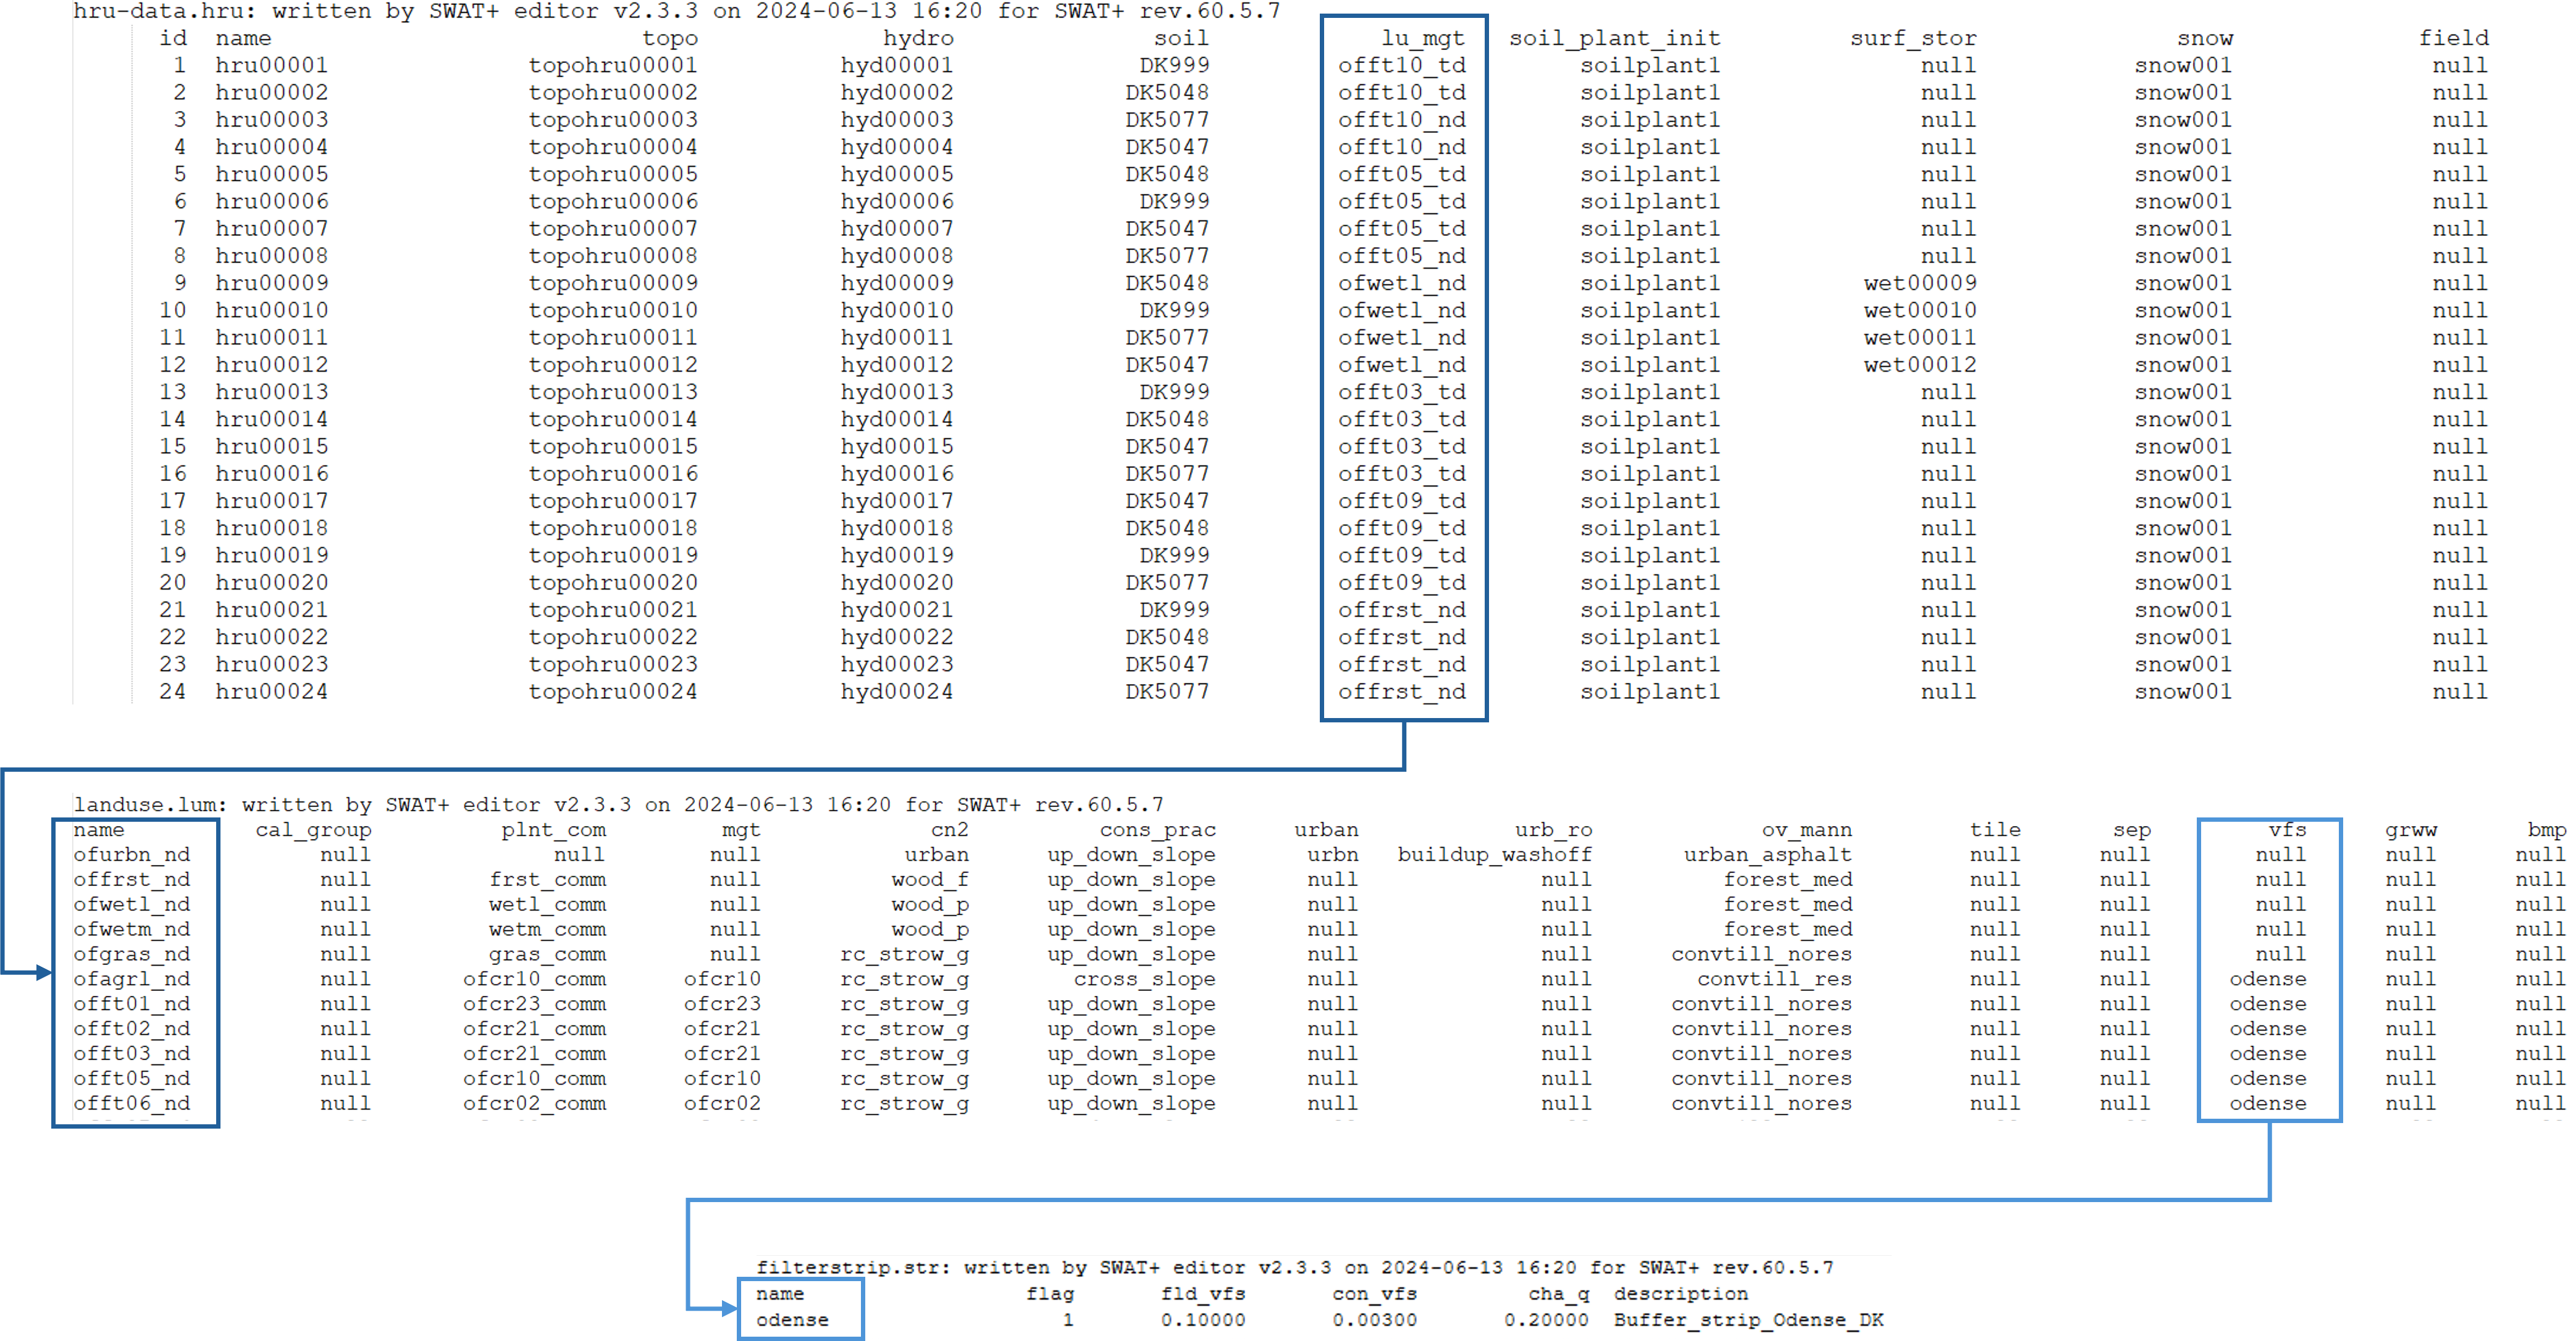Click the fld_vfs value 0.10000
The height and width of the screenshot is (1341, 2576).
point(1203,1320)
